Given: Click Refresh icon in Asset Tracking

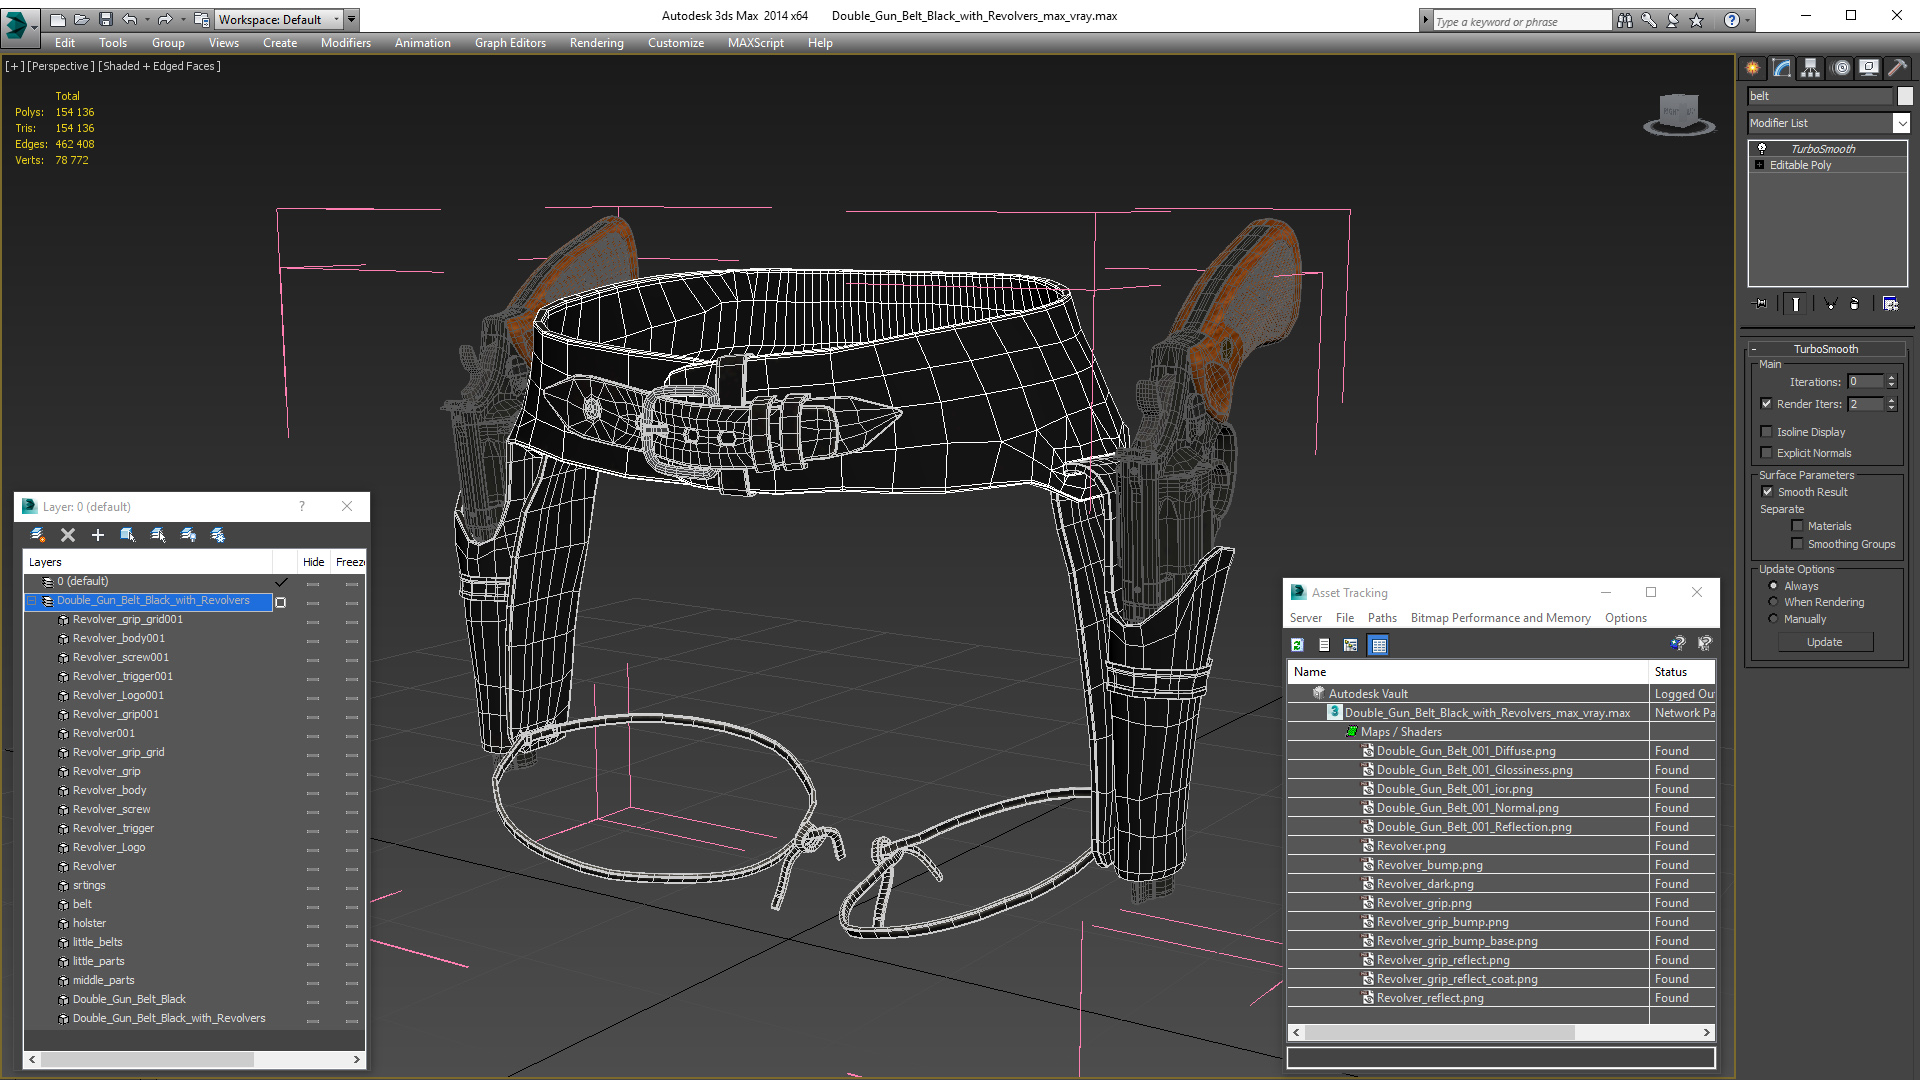Looking at the screenshot, I should click(x=1297, y=645).
